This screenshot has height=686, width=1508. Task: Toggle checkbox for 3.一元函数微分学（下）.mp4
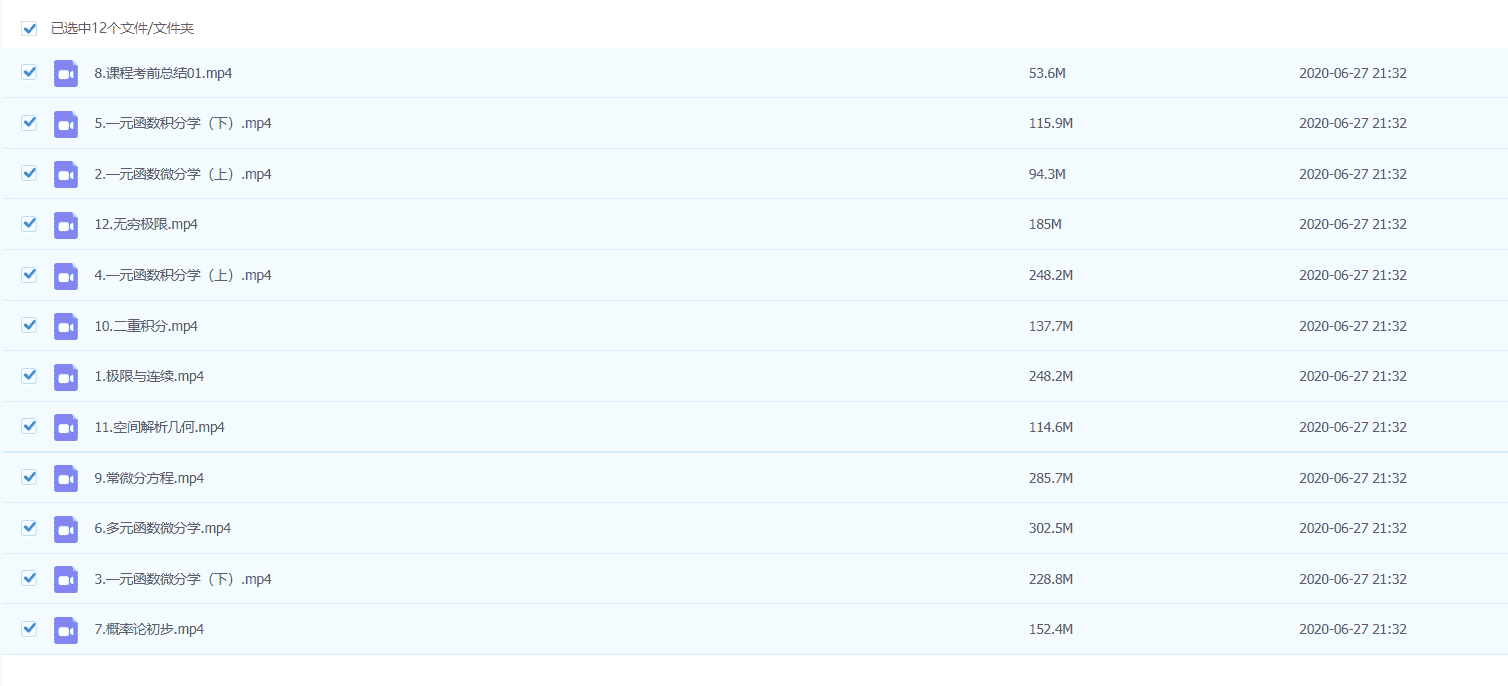(x=29, y=578)
